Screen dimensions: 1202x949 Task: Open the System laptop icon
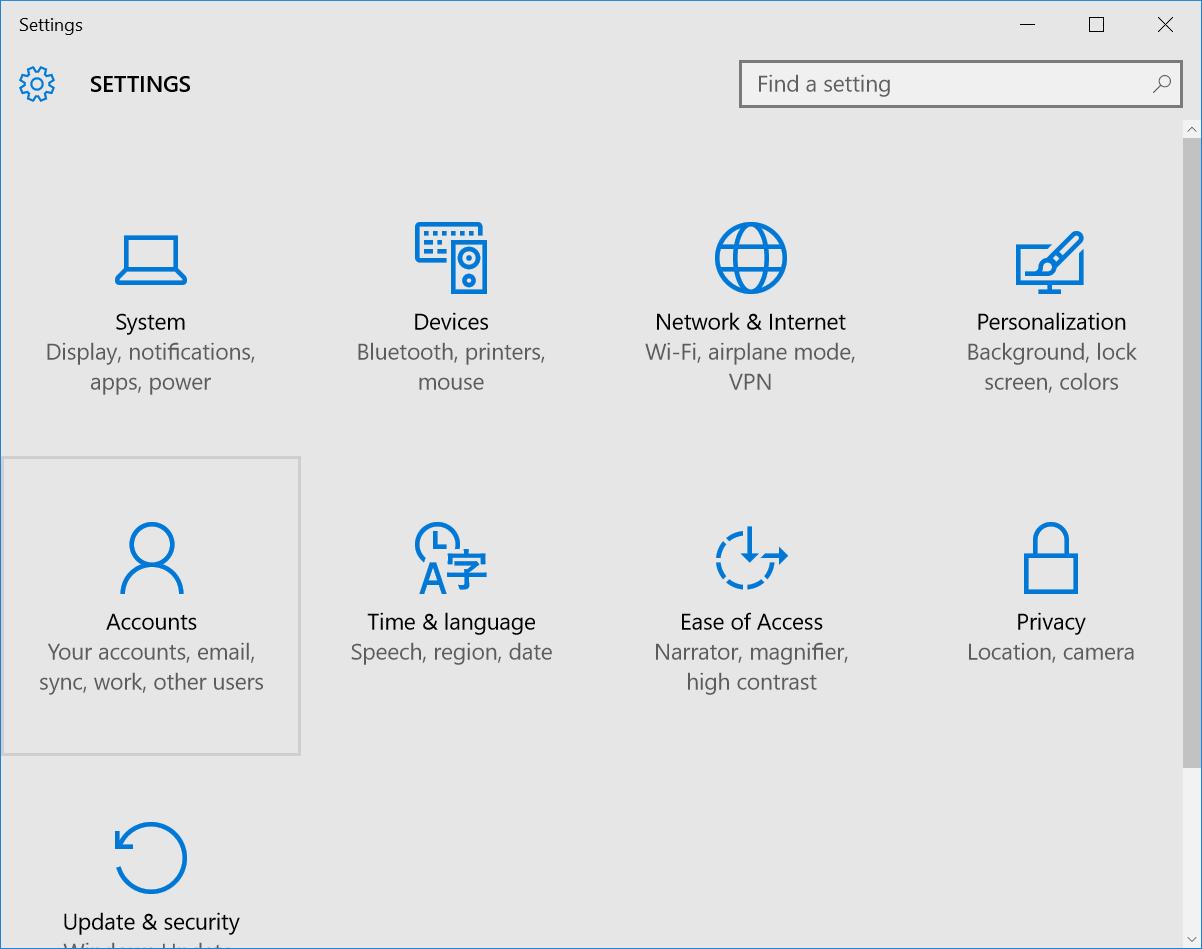[151, 260]
